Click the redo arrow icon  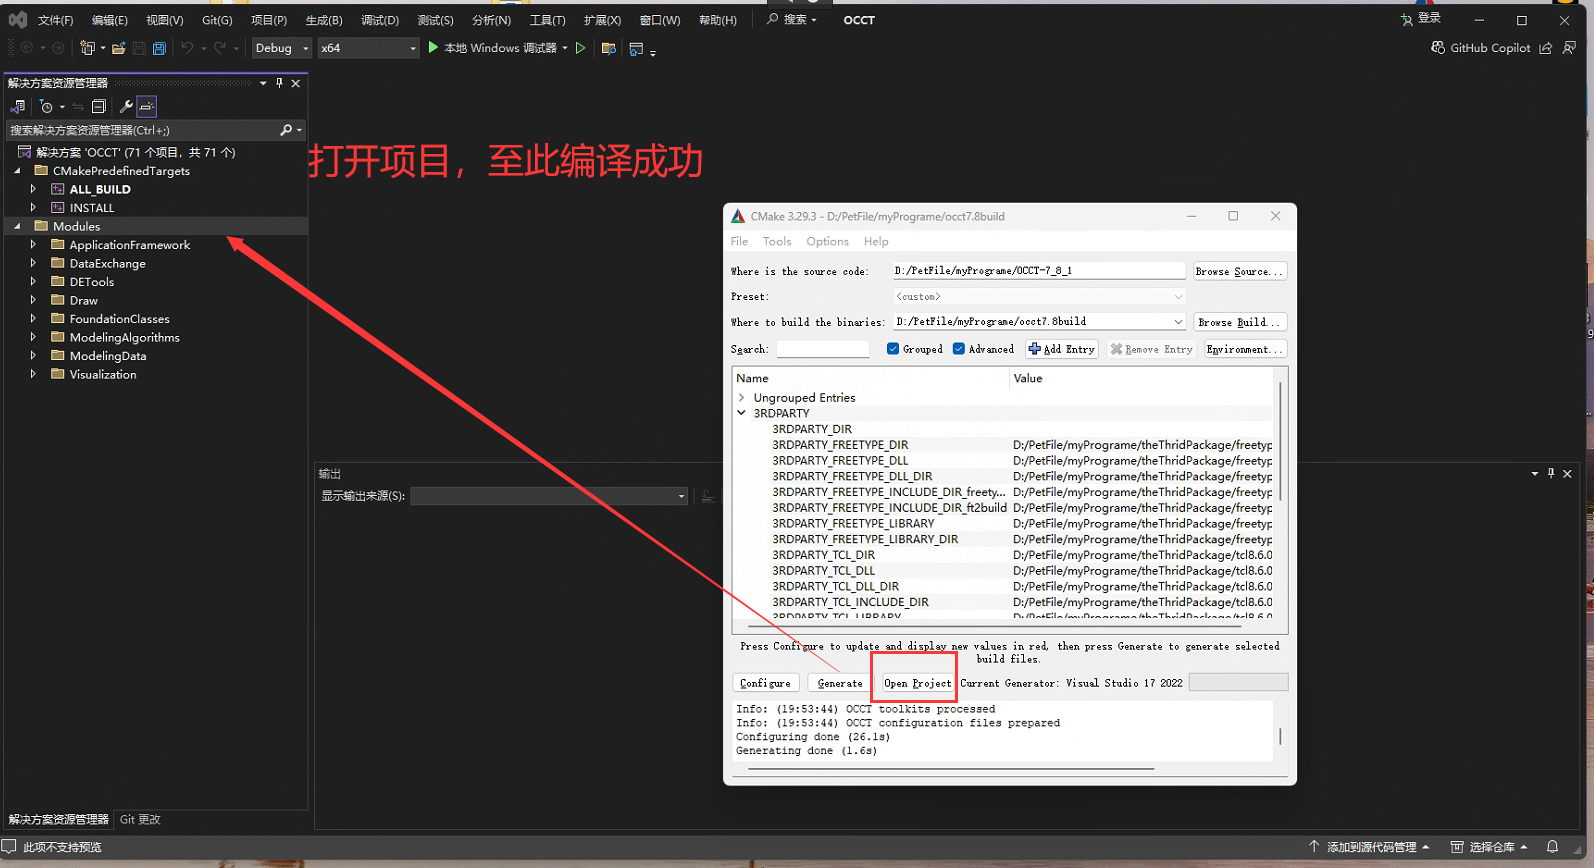coord(220,48)
